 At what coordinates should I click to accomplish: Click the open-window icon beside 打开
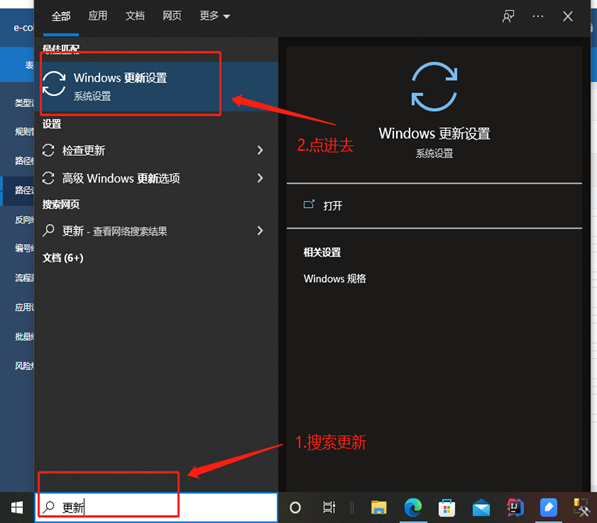309,205
